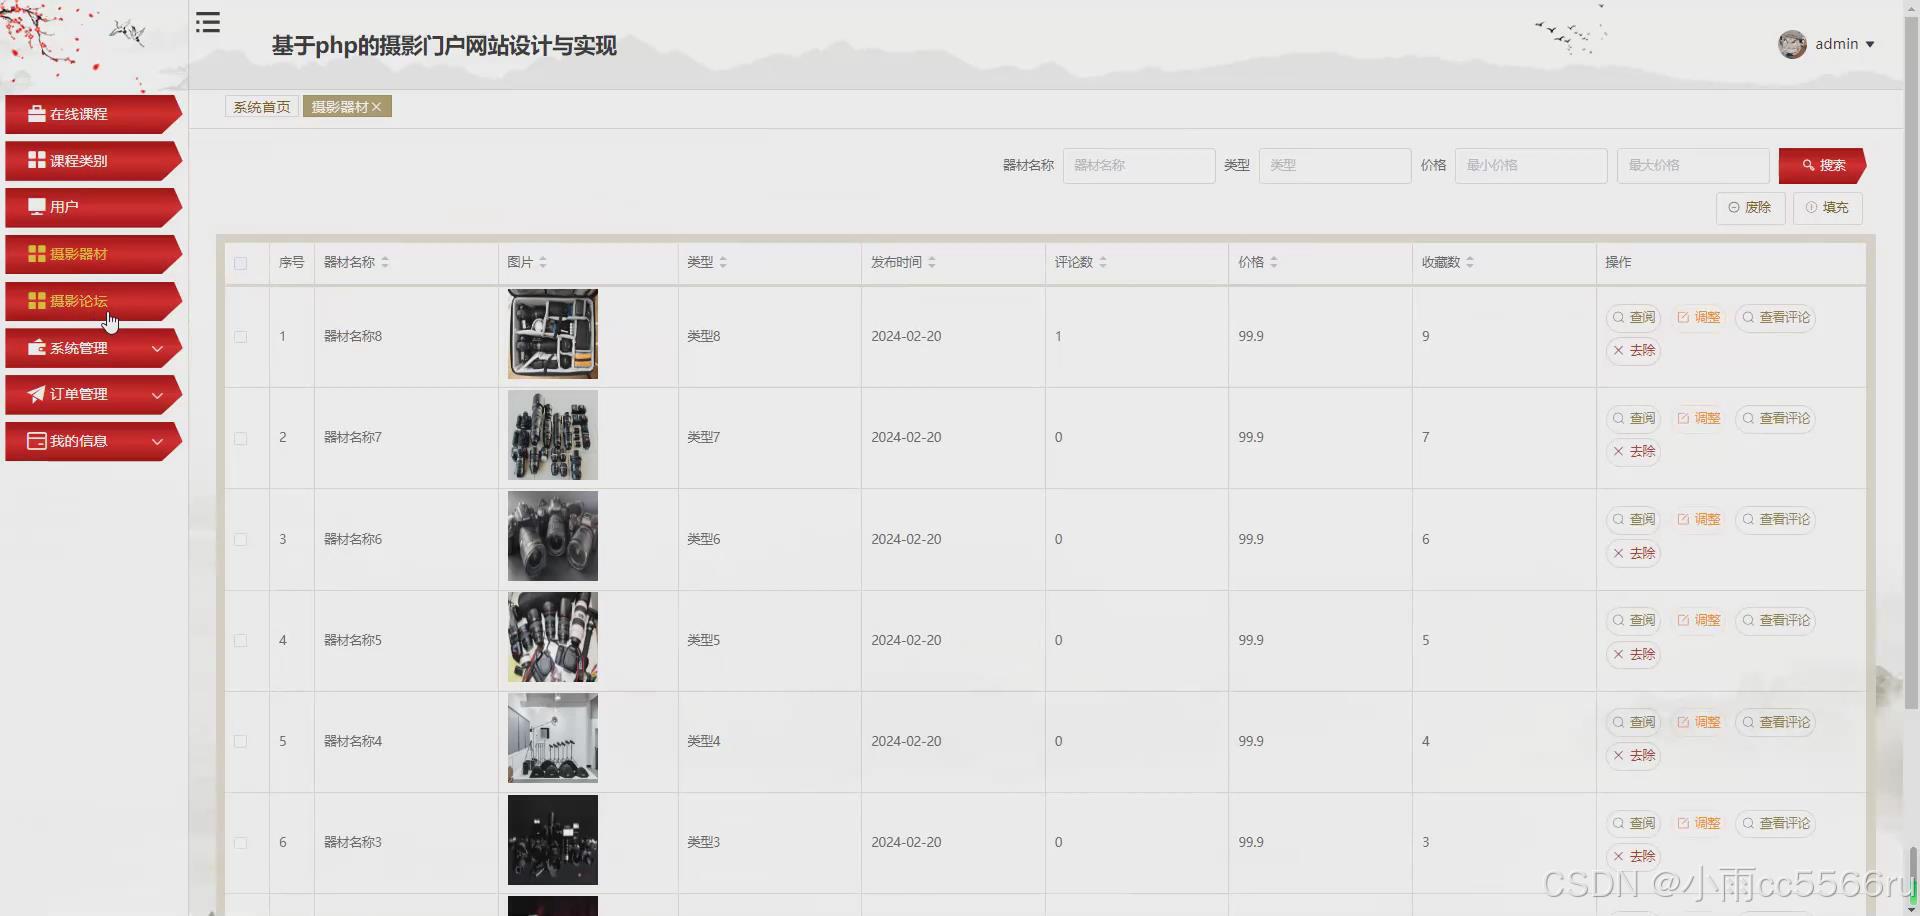Focus the 最大价格 field
The height and width of the screenshot is (916, 1920).
click(1693, 165)
